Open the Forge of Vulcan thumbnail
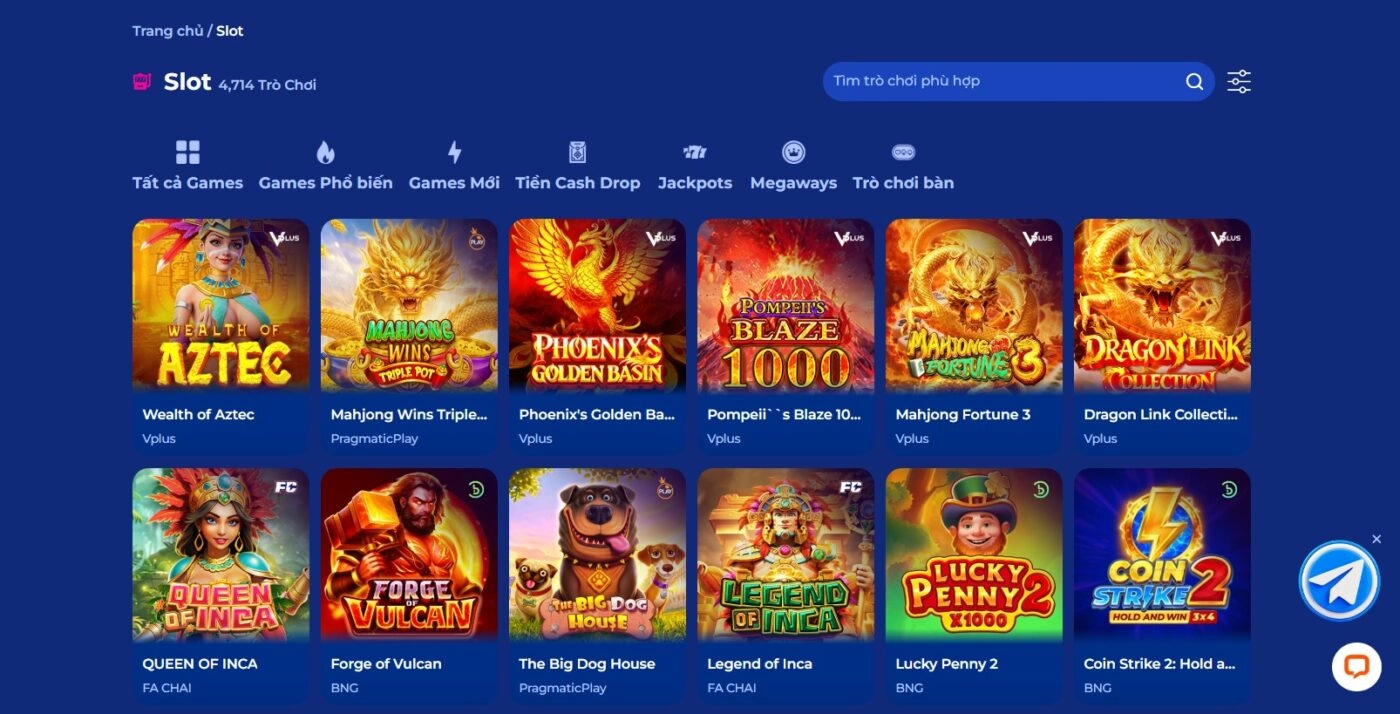 (x=409, y=555)
